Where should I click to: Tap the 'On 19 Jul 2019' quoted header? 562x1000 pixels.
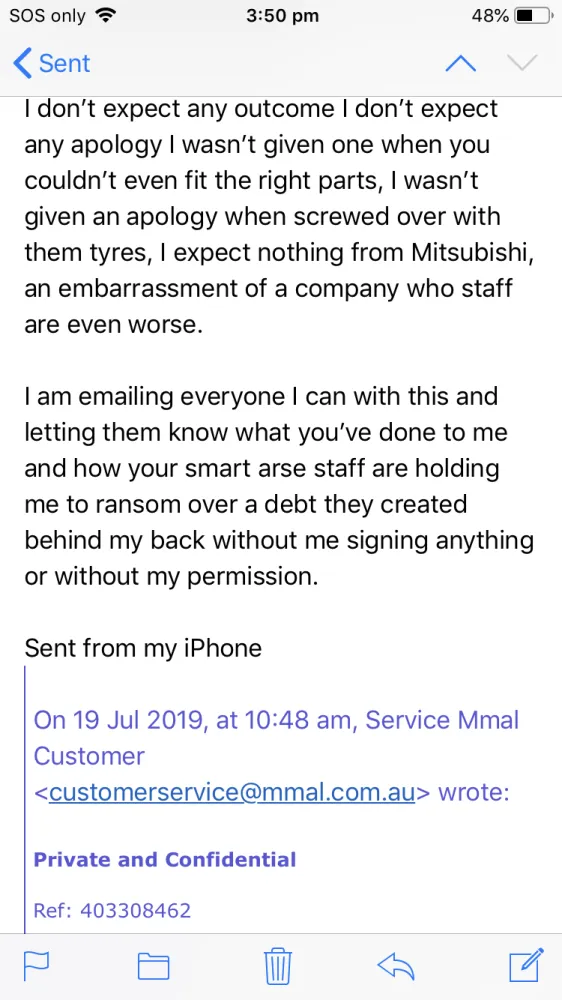pyautogui.click(x=276, y=756)
